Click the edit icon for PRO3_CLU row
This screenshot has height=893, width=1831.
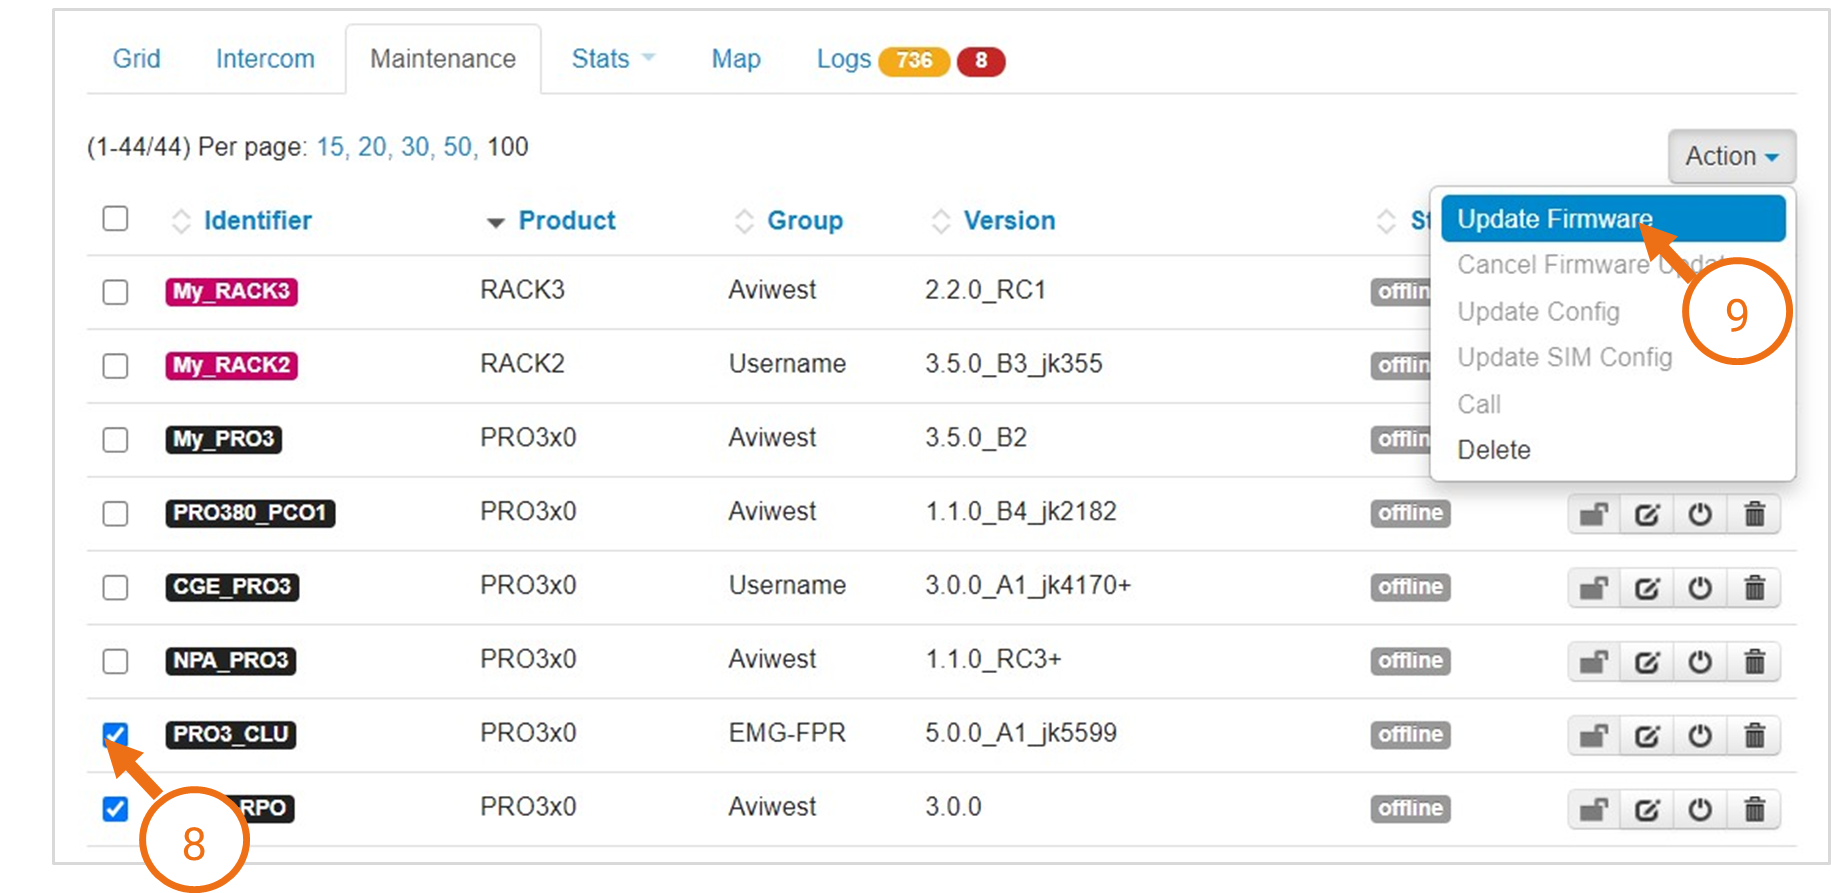1647,736
